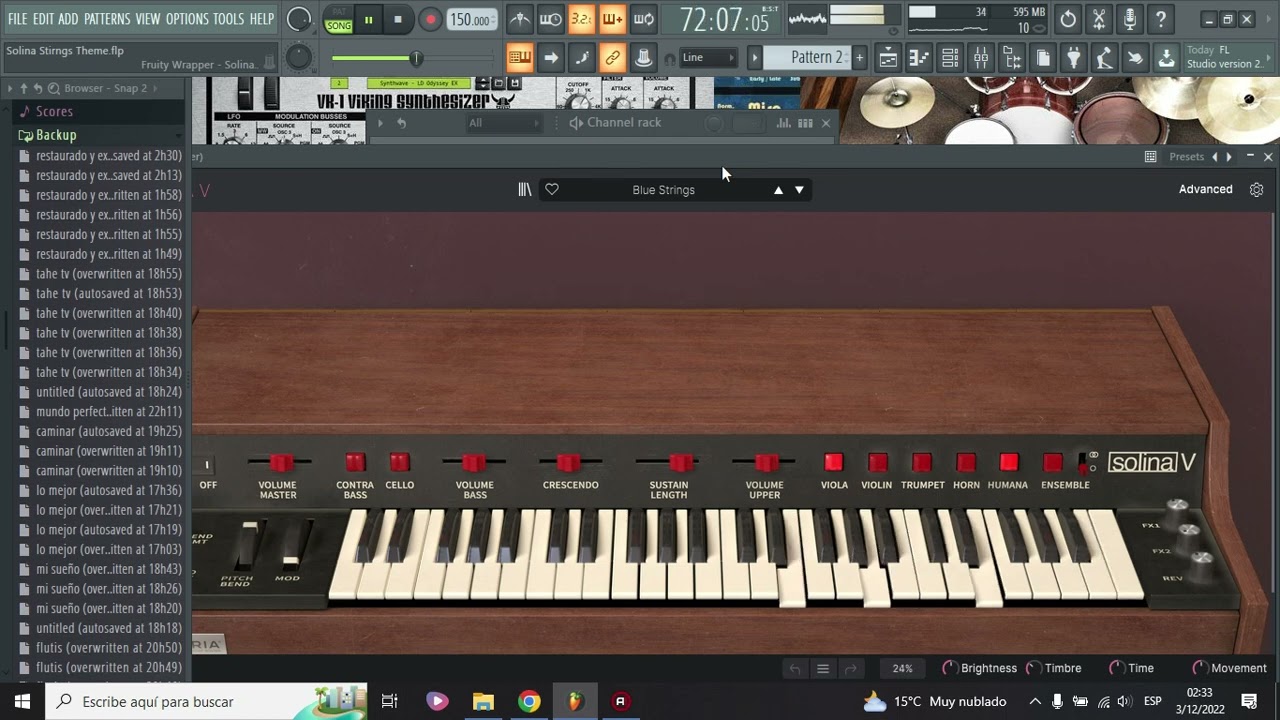The height and width of the screenshot is (720, 1280).
Task: Open the audio editor scissors icon
Action: 1099,19
